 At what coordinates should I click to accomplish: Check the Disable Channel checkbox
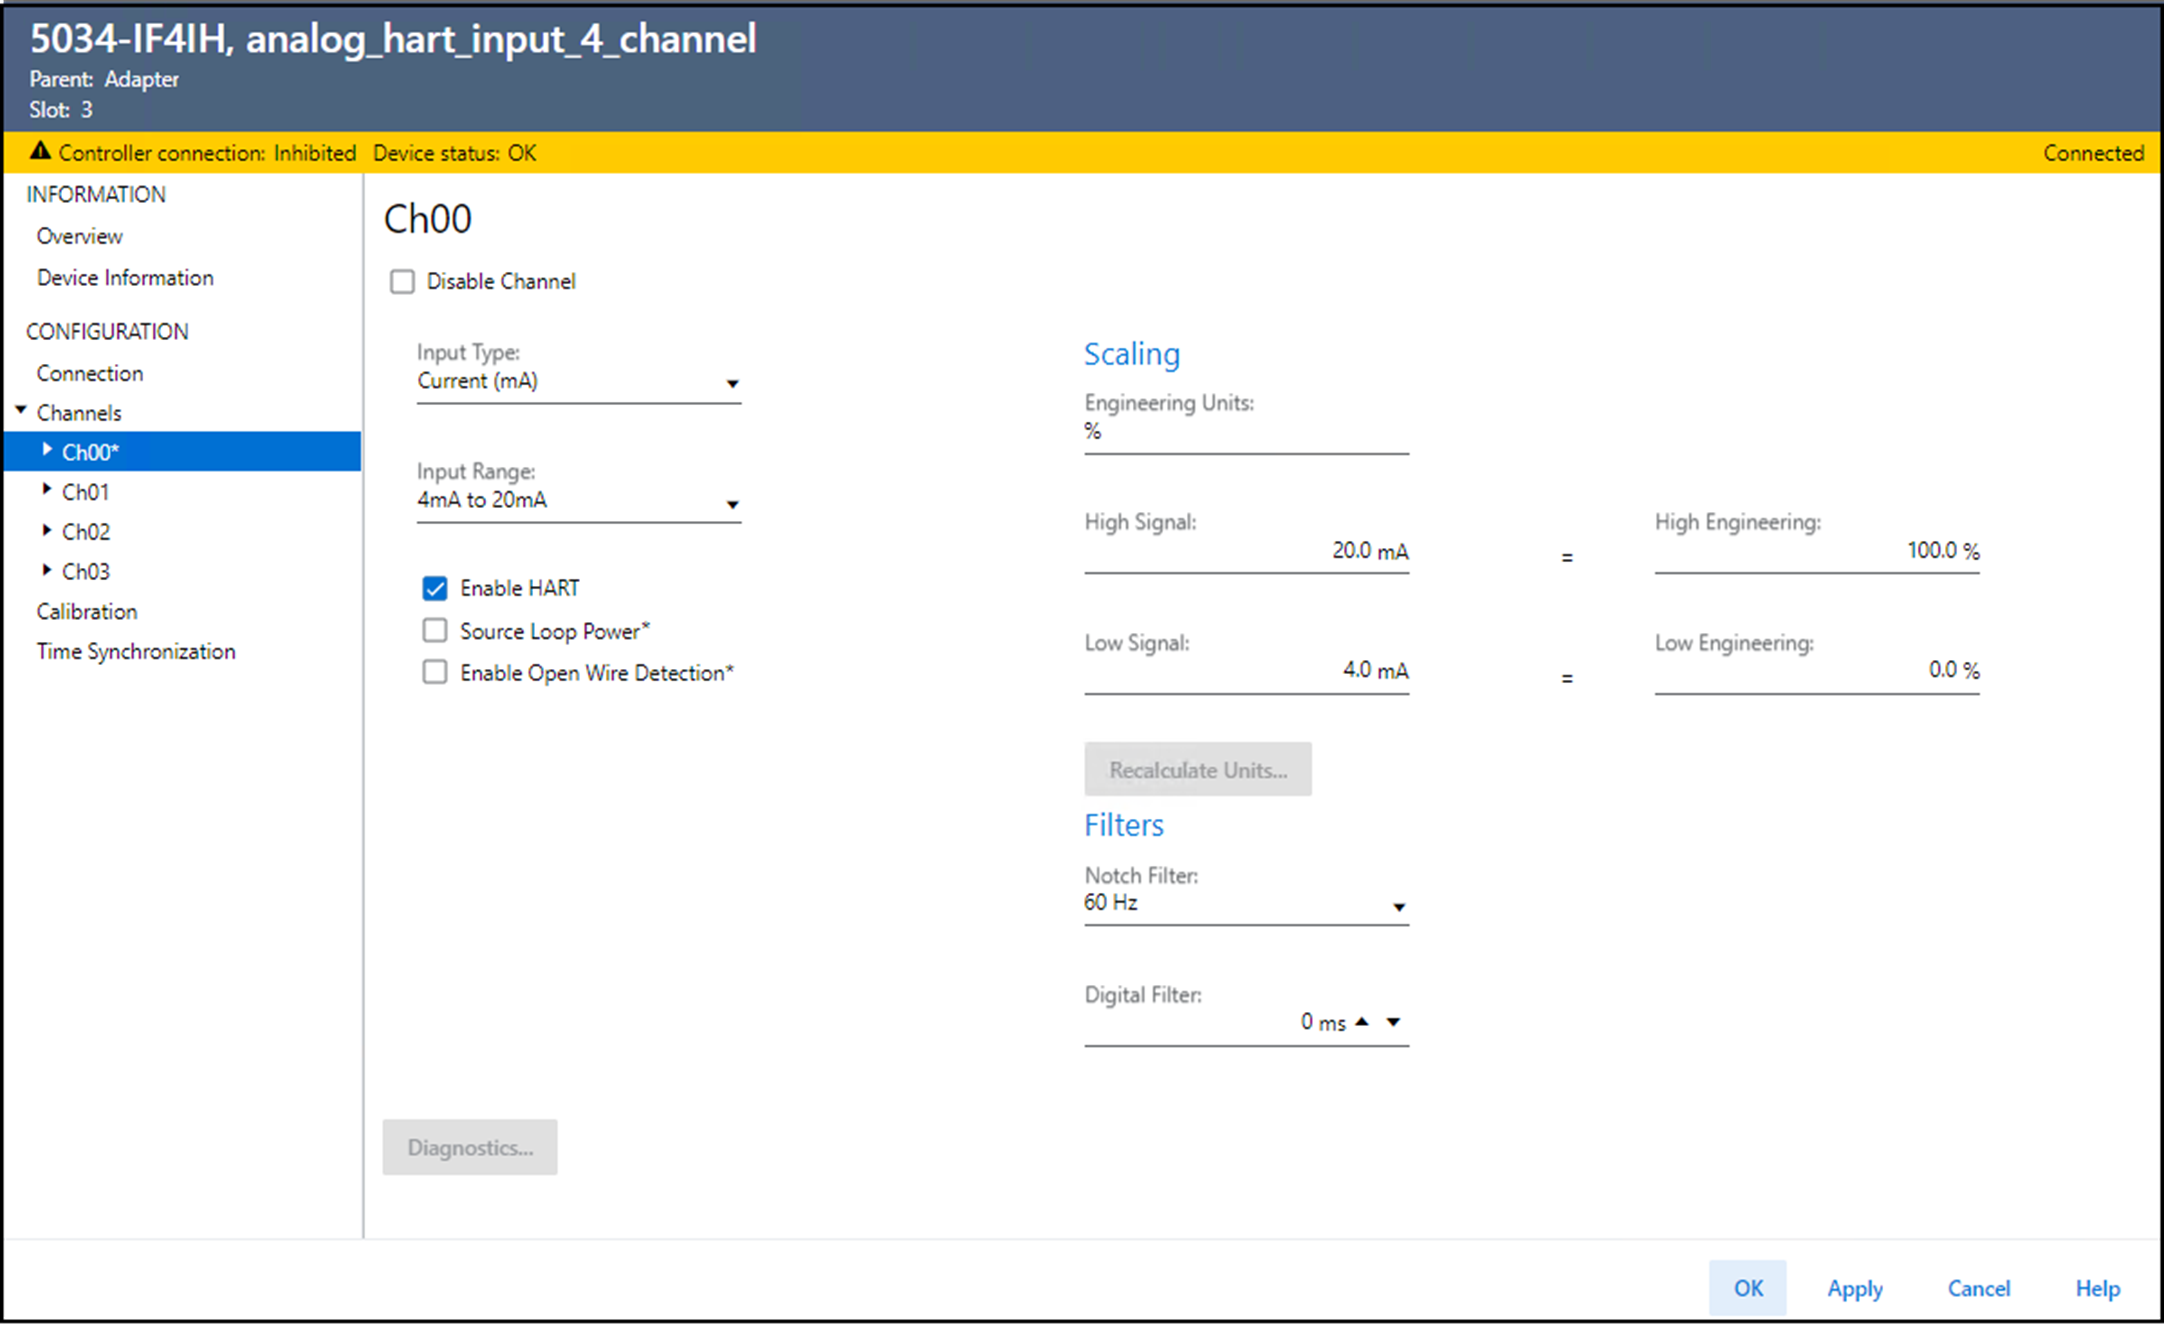(402, 282)
